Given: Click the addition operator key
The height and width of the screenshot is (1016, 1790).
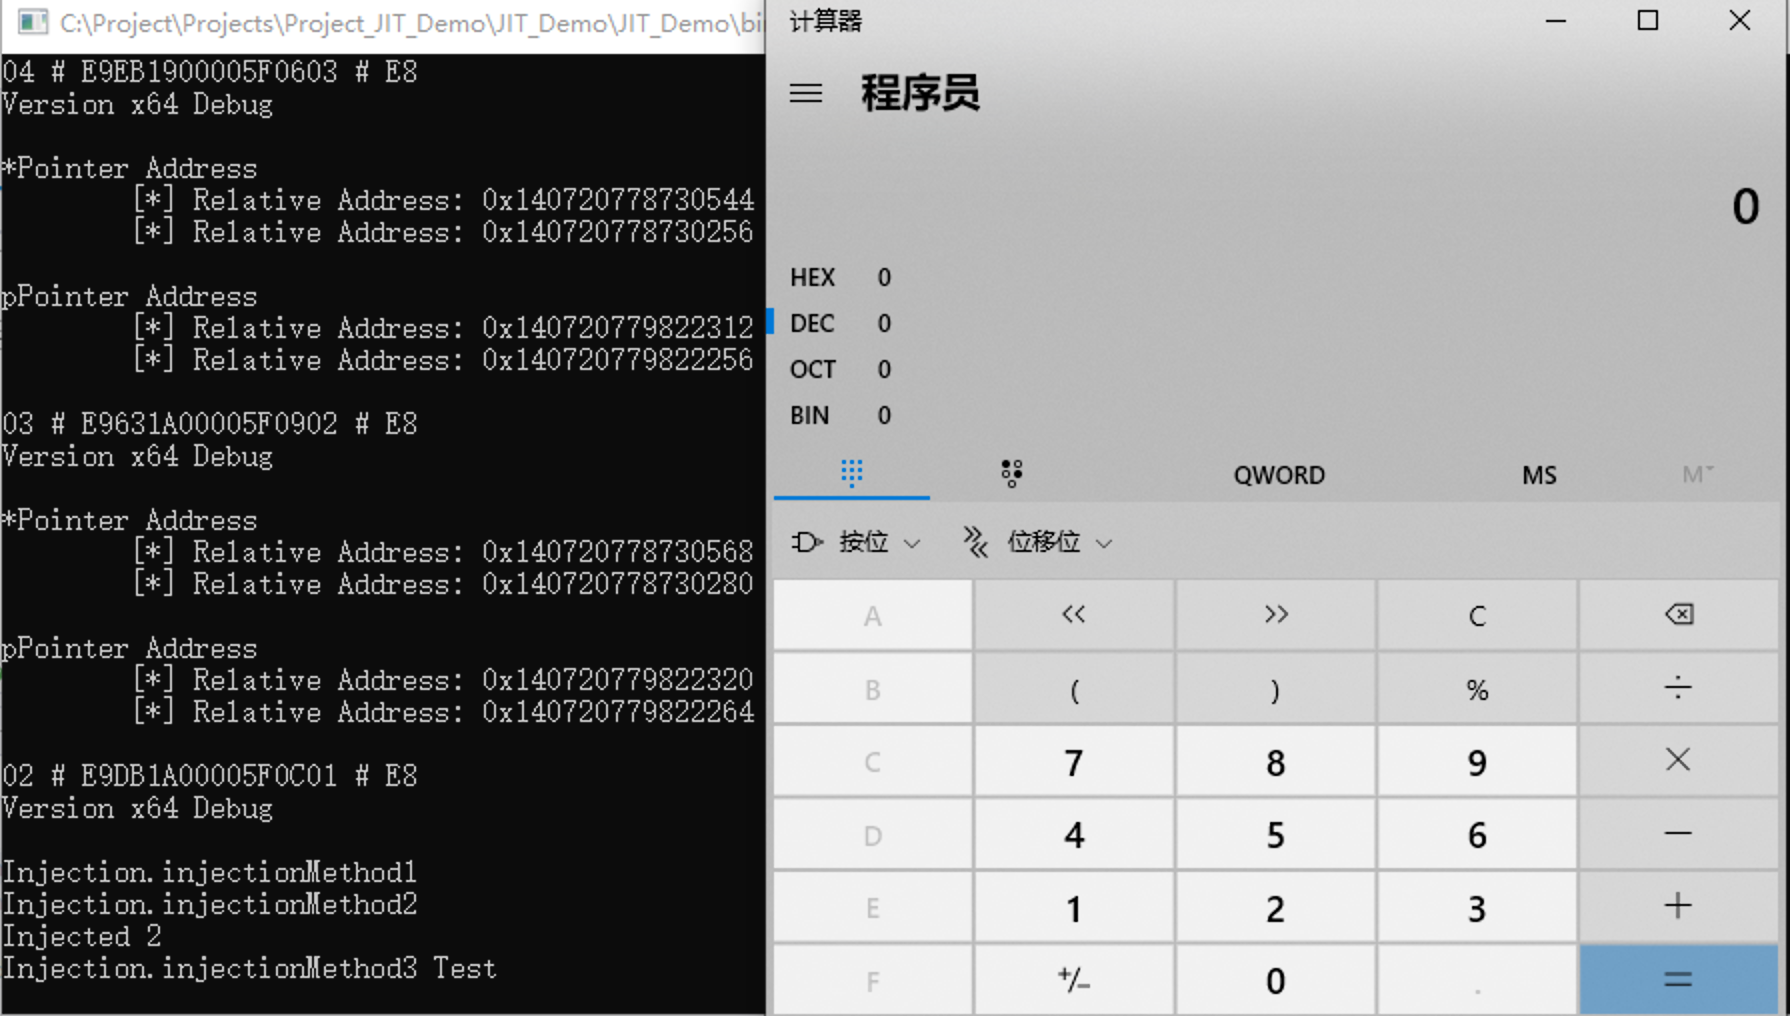Looking at the screenshot, I should (1679, 907).
